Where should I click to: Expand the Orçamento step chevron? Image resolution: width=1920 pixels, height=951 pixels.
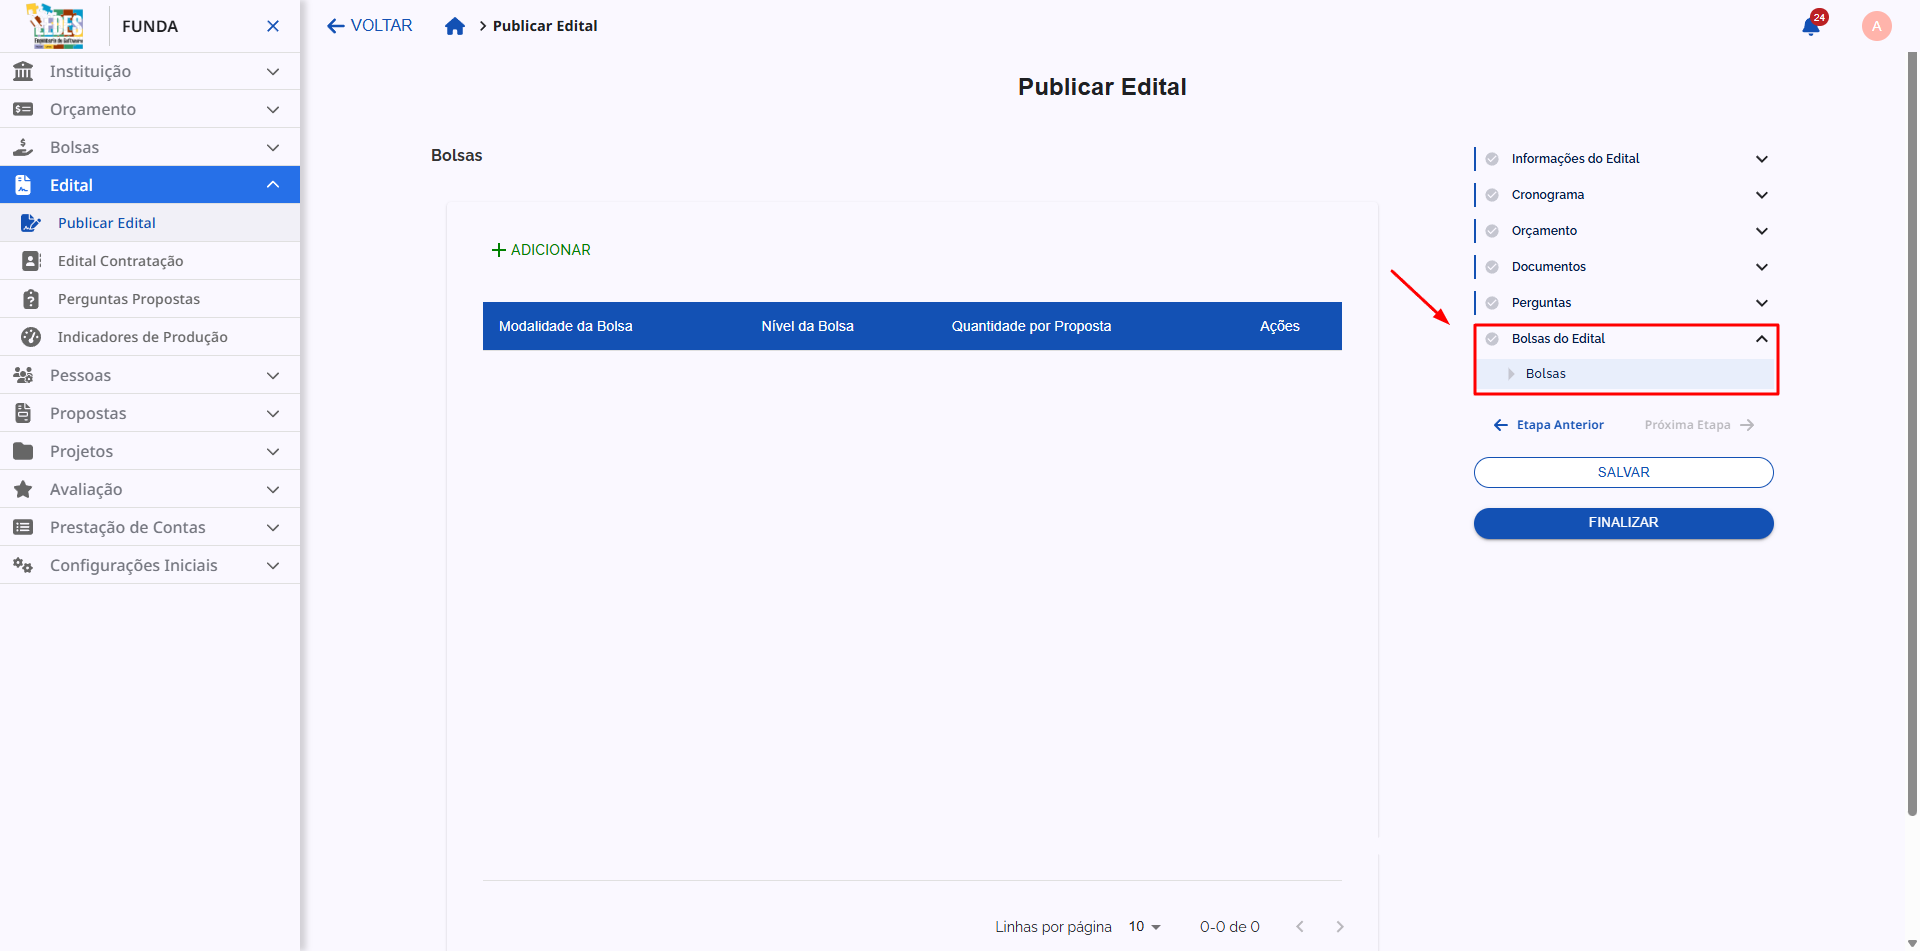pos(1761,231)
